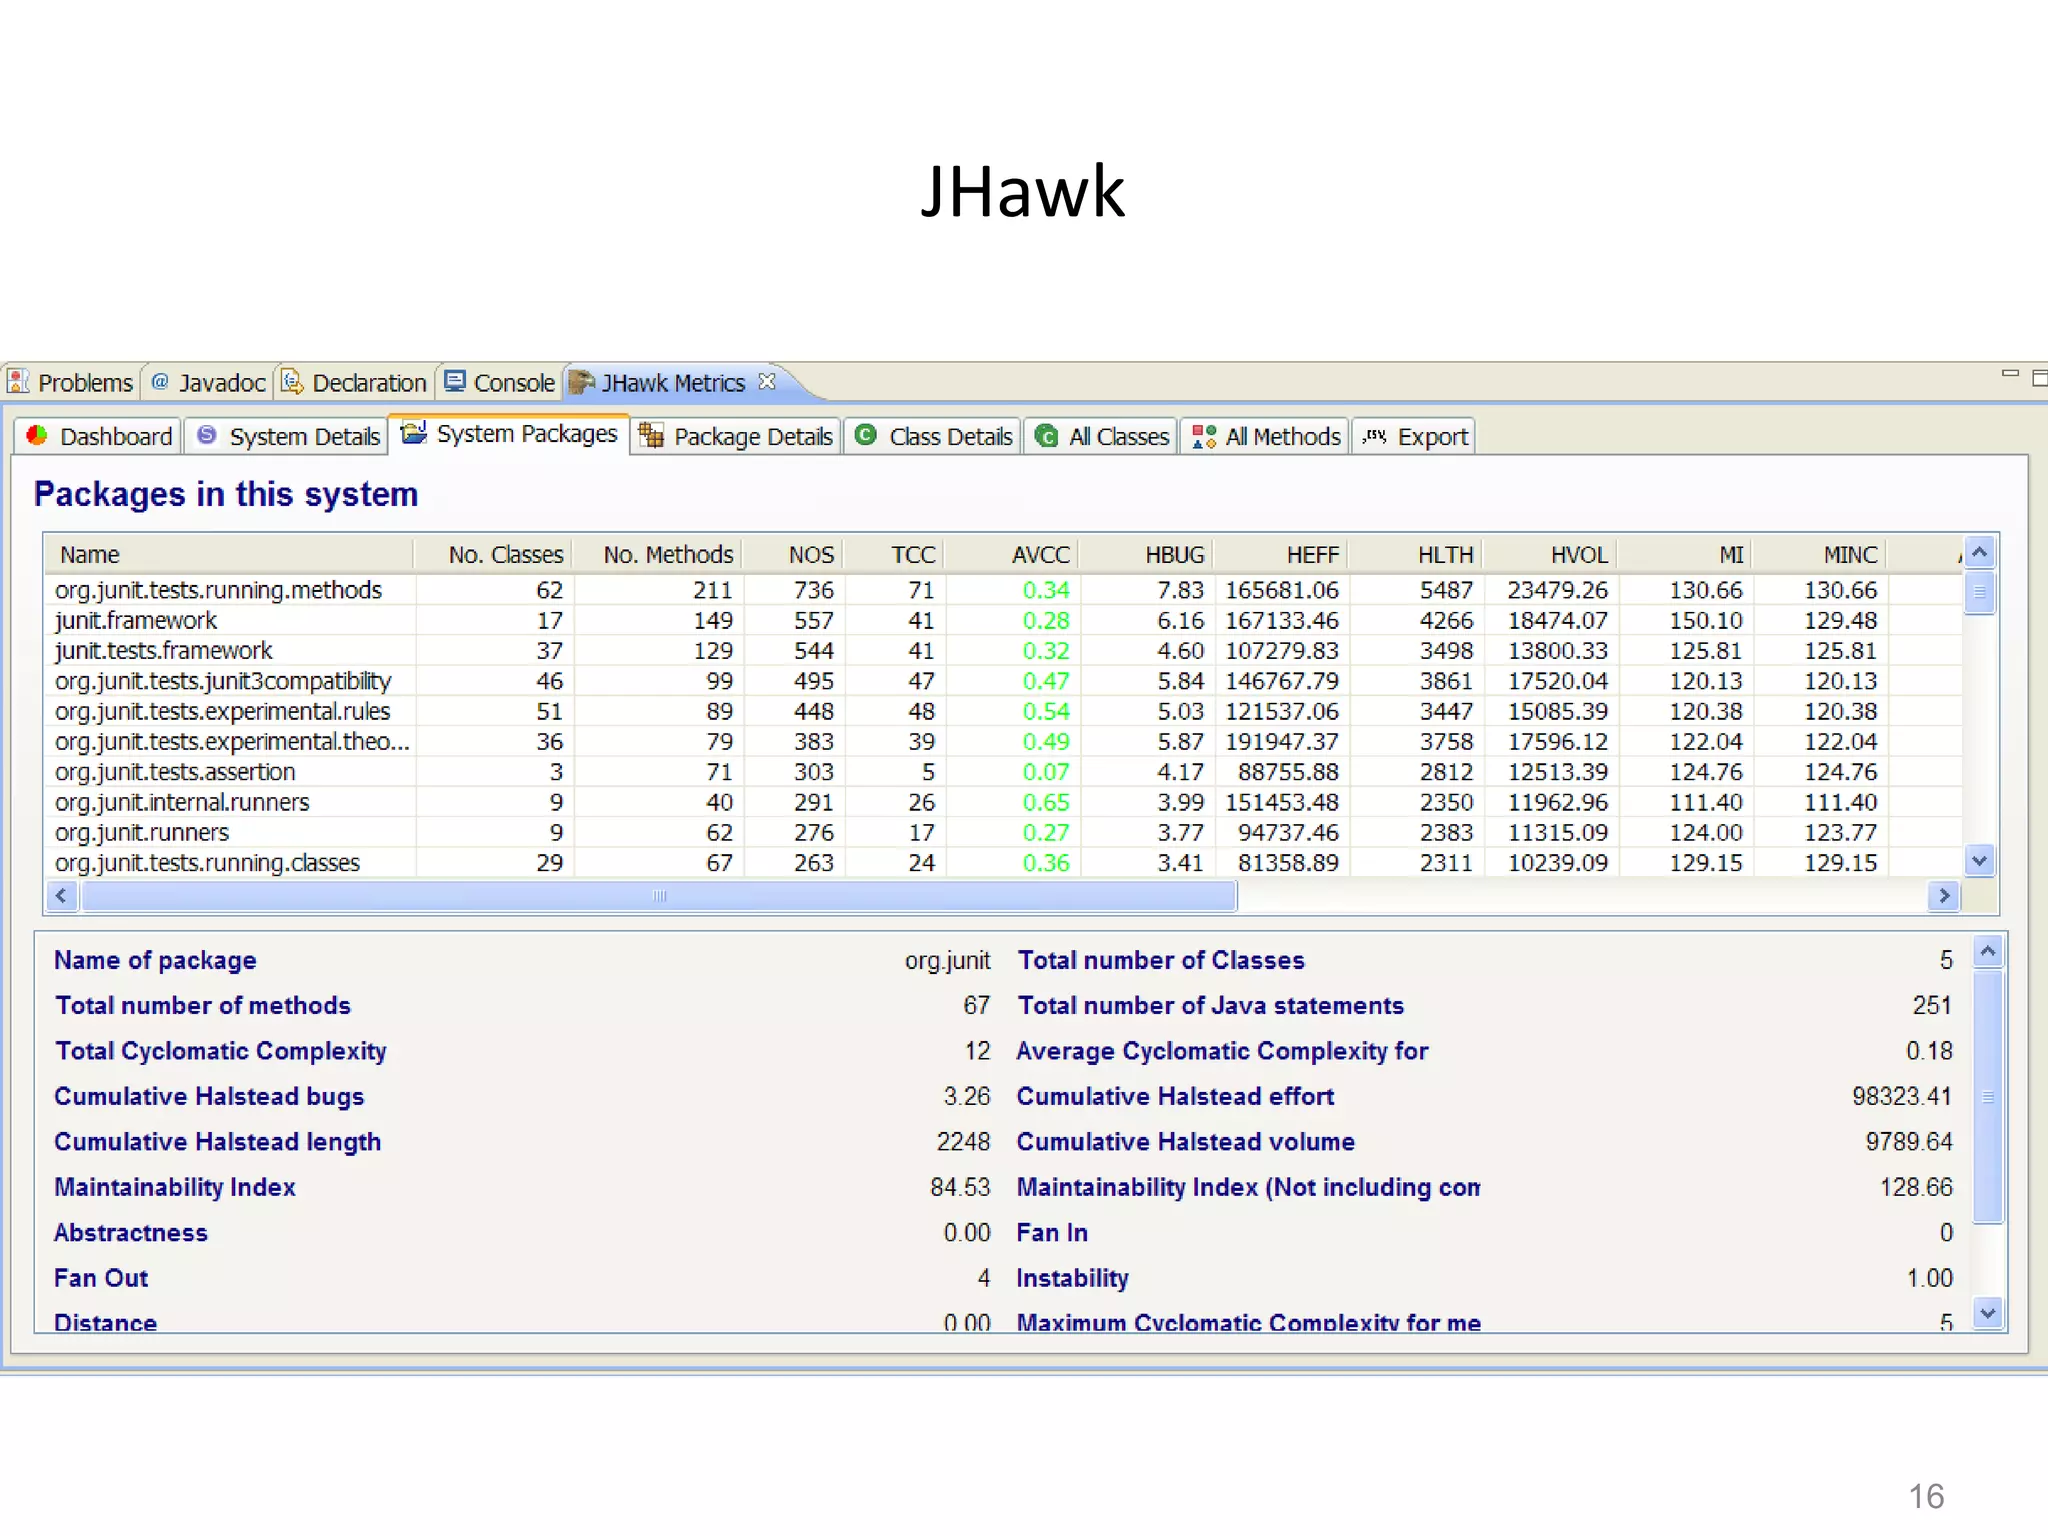This screenshot has height=1536, width=2048.
Task: Click the Export CSV icon
Action: pos(1375,436)
